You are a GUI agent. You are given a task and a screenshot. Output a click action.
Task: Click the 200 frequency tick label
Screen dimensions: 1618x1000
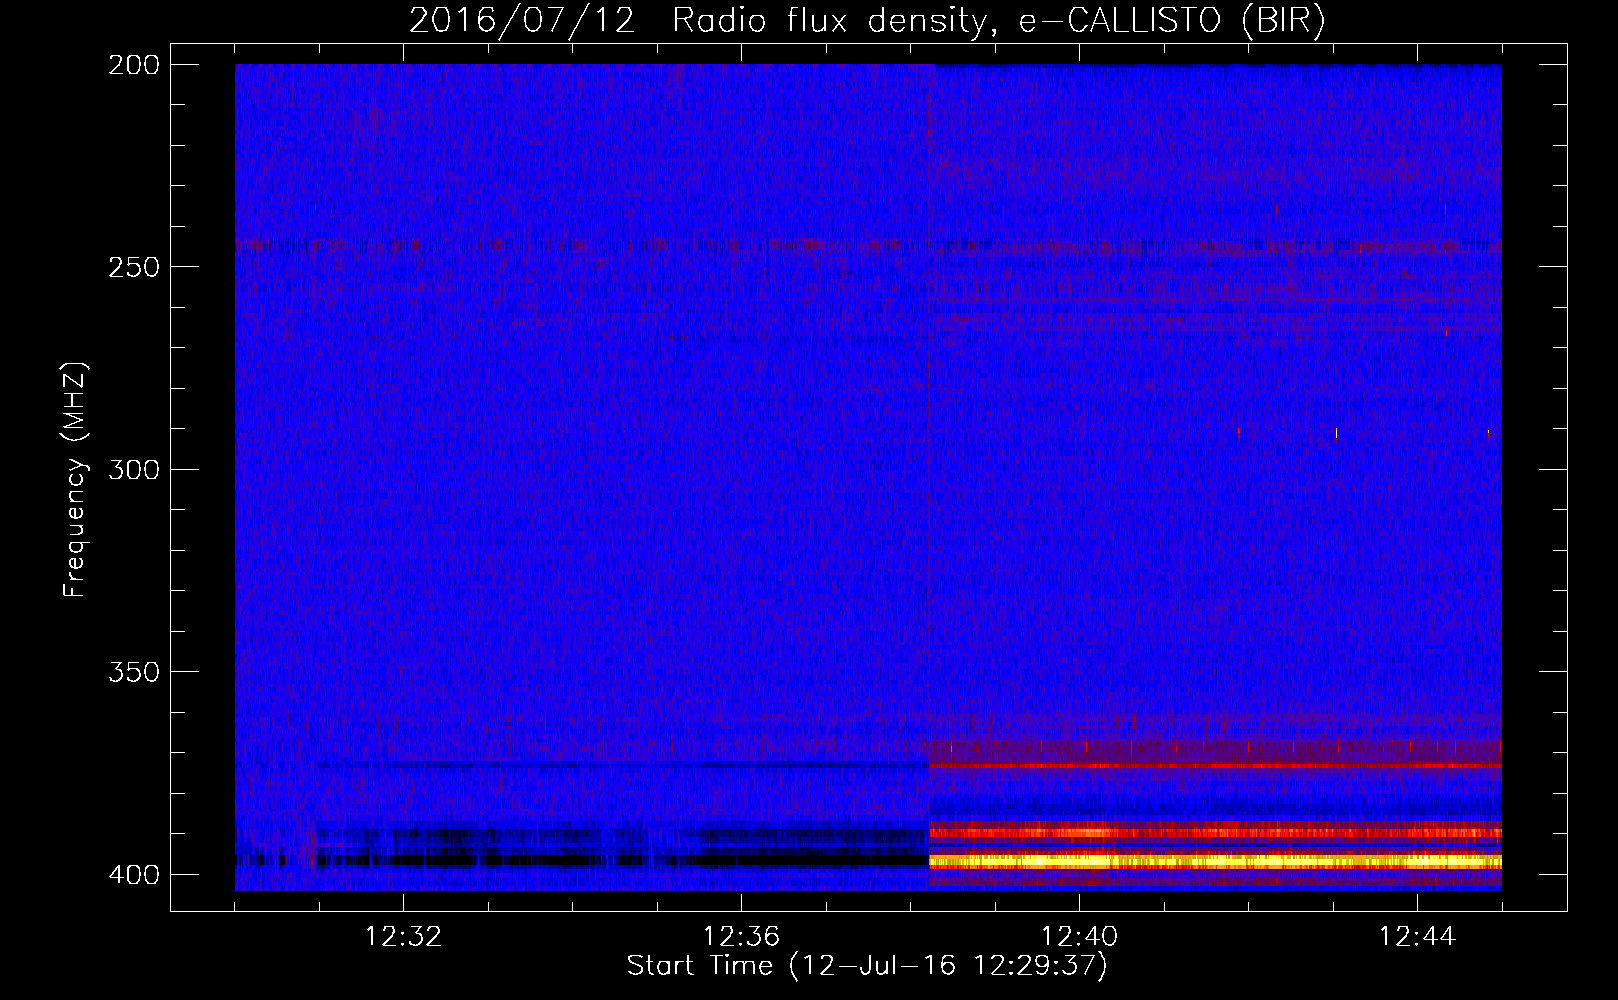point(134,65)
